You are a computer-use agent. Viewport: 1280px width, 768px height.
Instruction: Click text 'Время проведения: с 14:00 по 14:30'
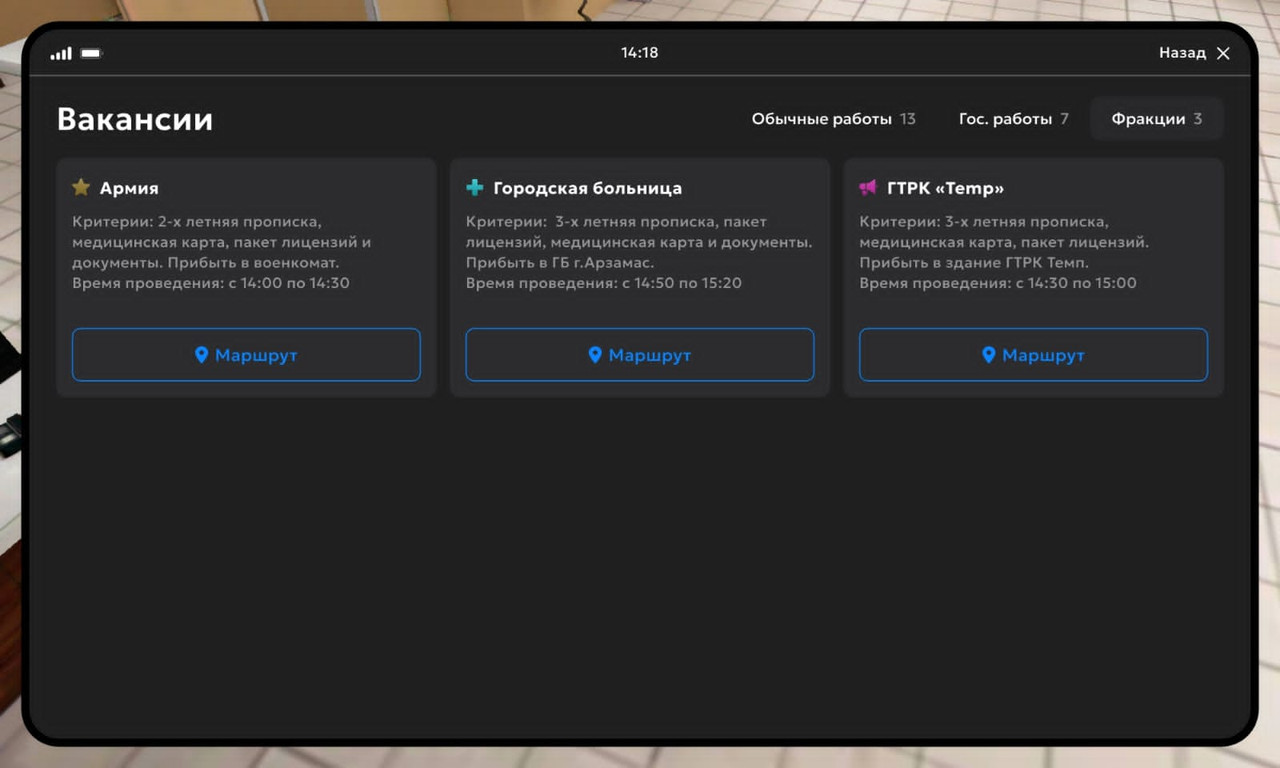click(x=211, y=283)
